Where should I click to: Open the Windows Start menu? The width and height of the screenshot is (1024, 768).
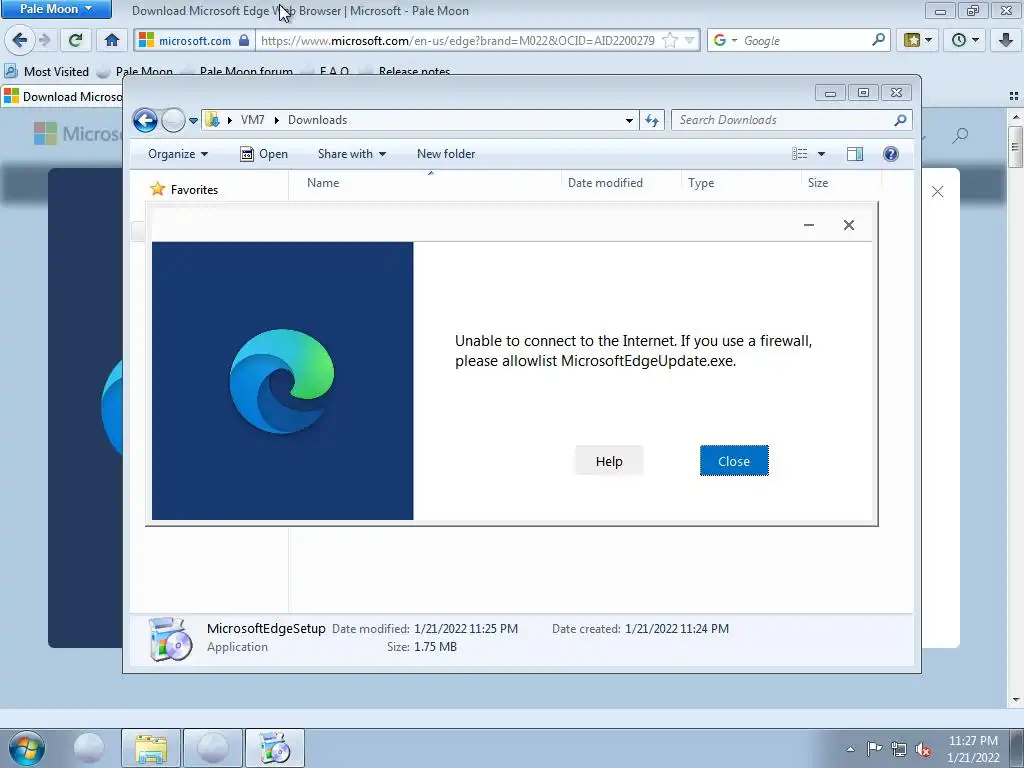26,748
